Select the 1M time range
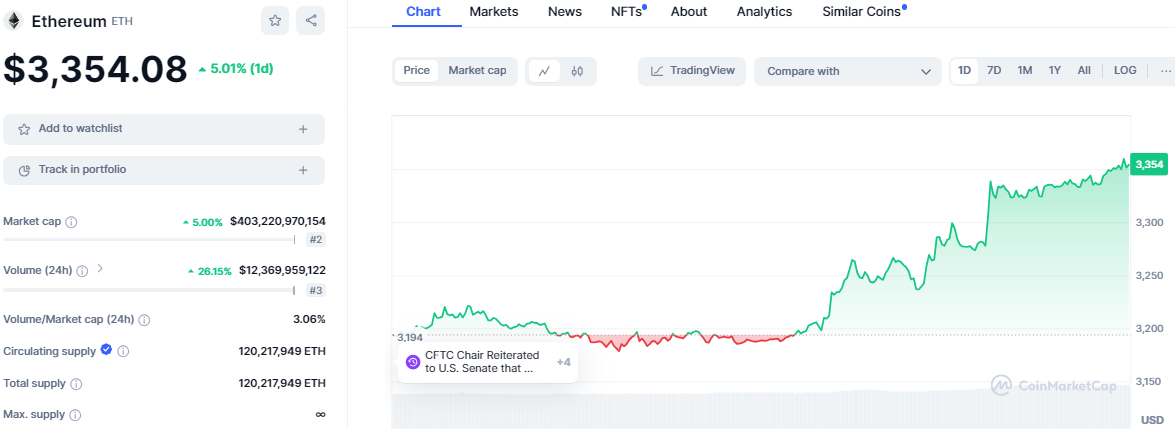1175x429 pixels. pyautogui.click(x=1024, y=70)
